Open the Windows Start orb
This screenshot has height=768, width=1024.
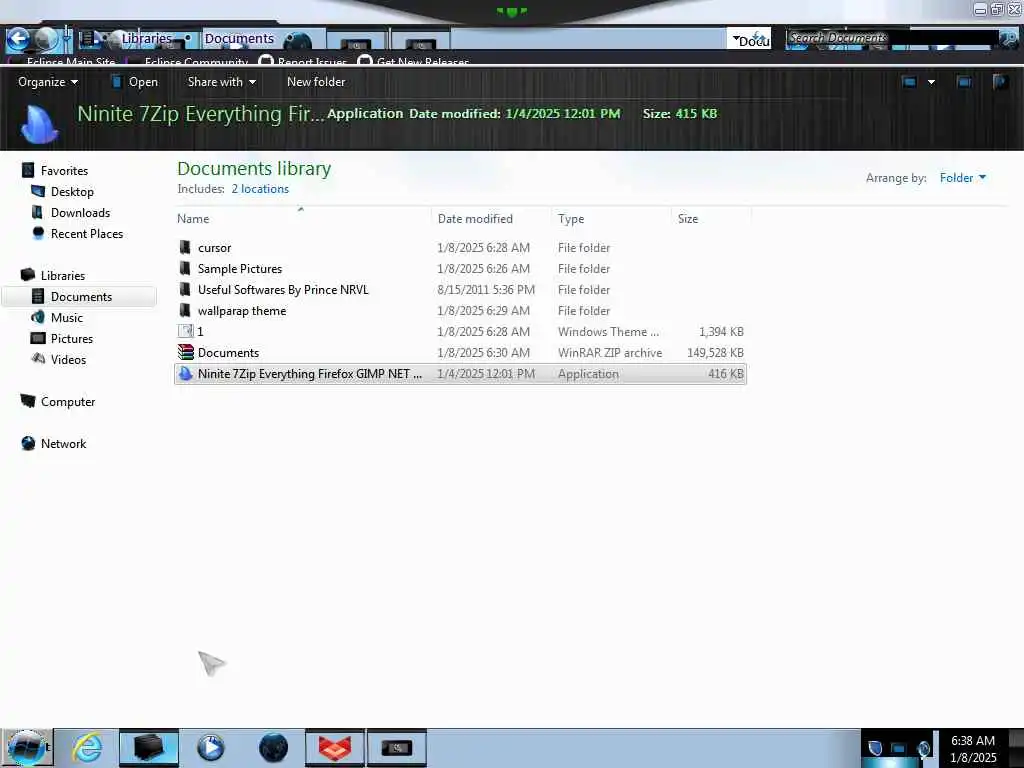click(x=25, y=748)
